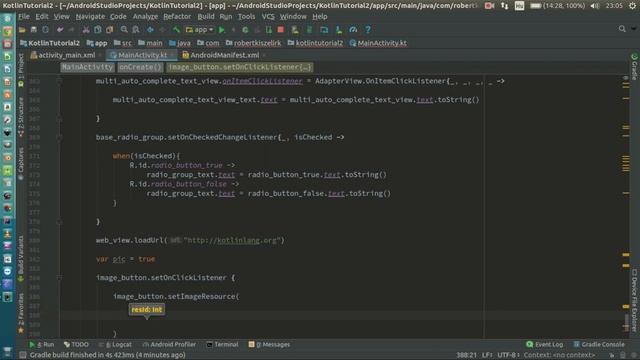Image resolution: width=640 pixels, height=360 pixels.
Task: Toggle the Structure tool window
Action: tap(21, 117)
